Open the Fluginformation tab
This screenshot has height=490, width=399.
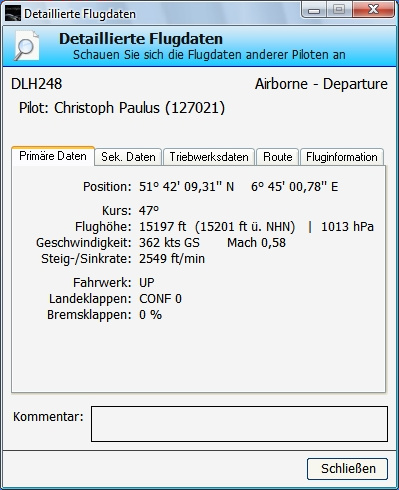coord(342,157)
